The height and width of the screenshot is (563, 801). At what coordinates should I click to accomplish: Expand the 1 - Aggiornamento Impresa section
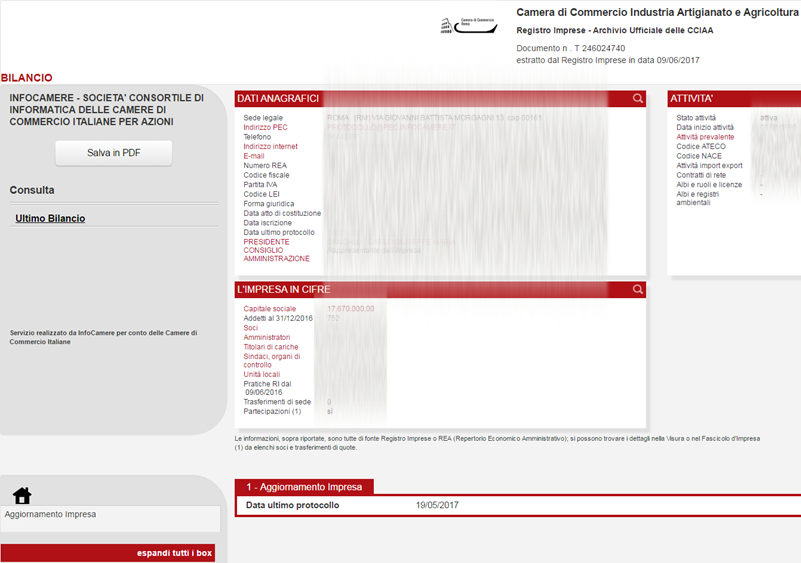click(304, 486)
